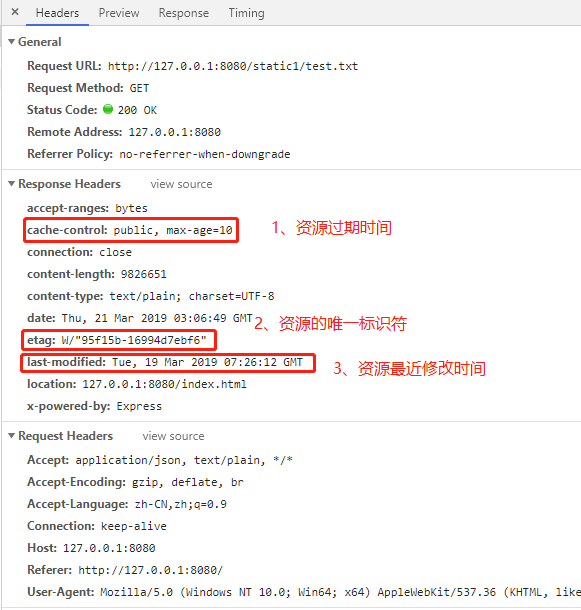Collapse the General section triangle
Image resolution: width=581 pixels, height=610 pixels.
coord(12,42)
